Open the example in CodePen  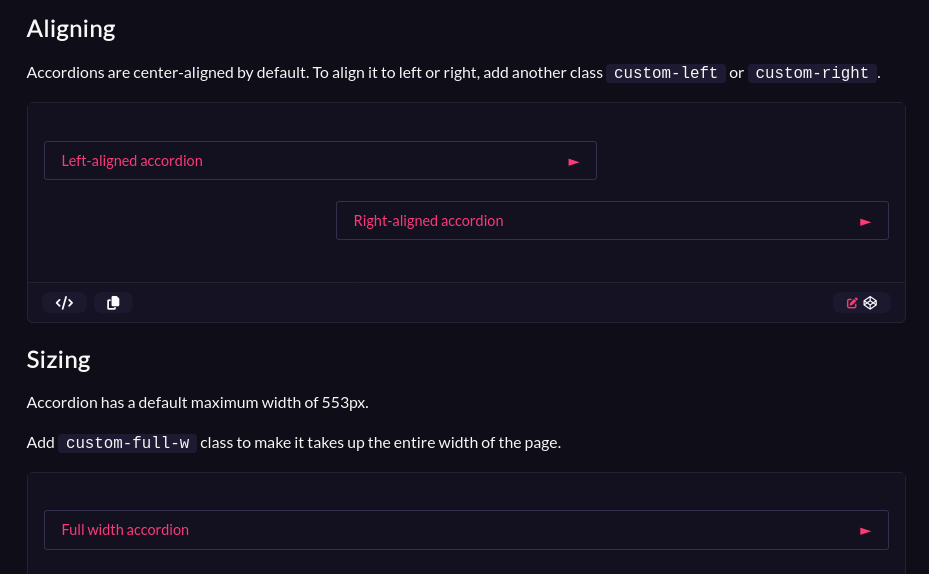click(x=870, y=303)
